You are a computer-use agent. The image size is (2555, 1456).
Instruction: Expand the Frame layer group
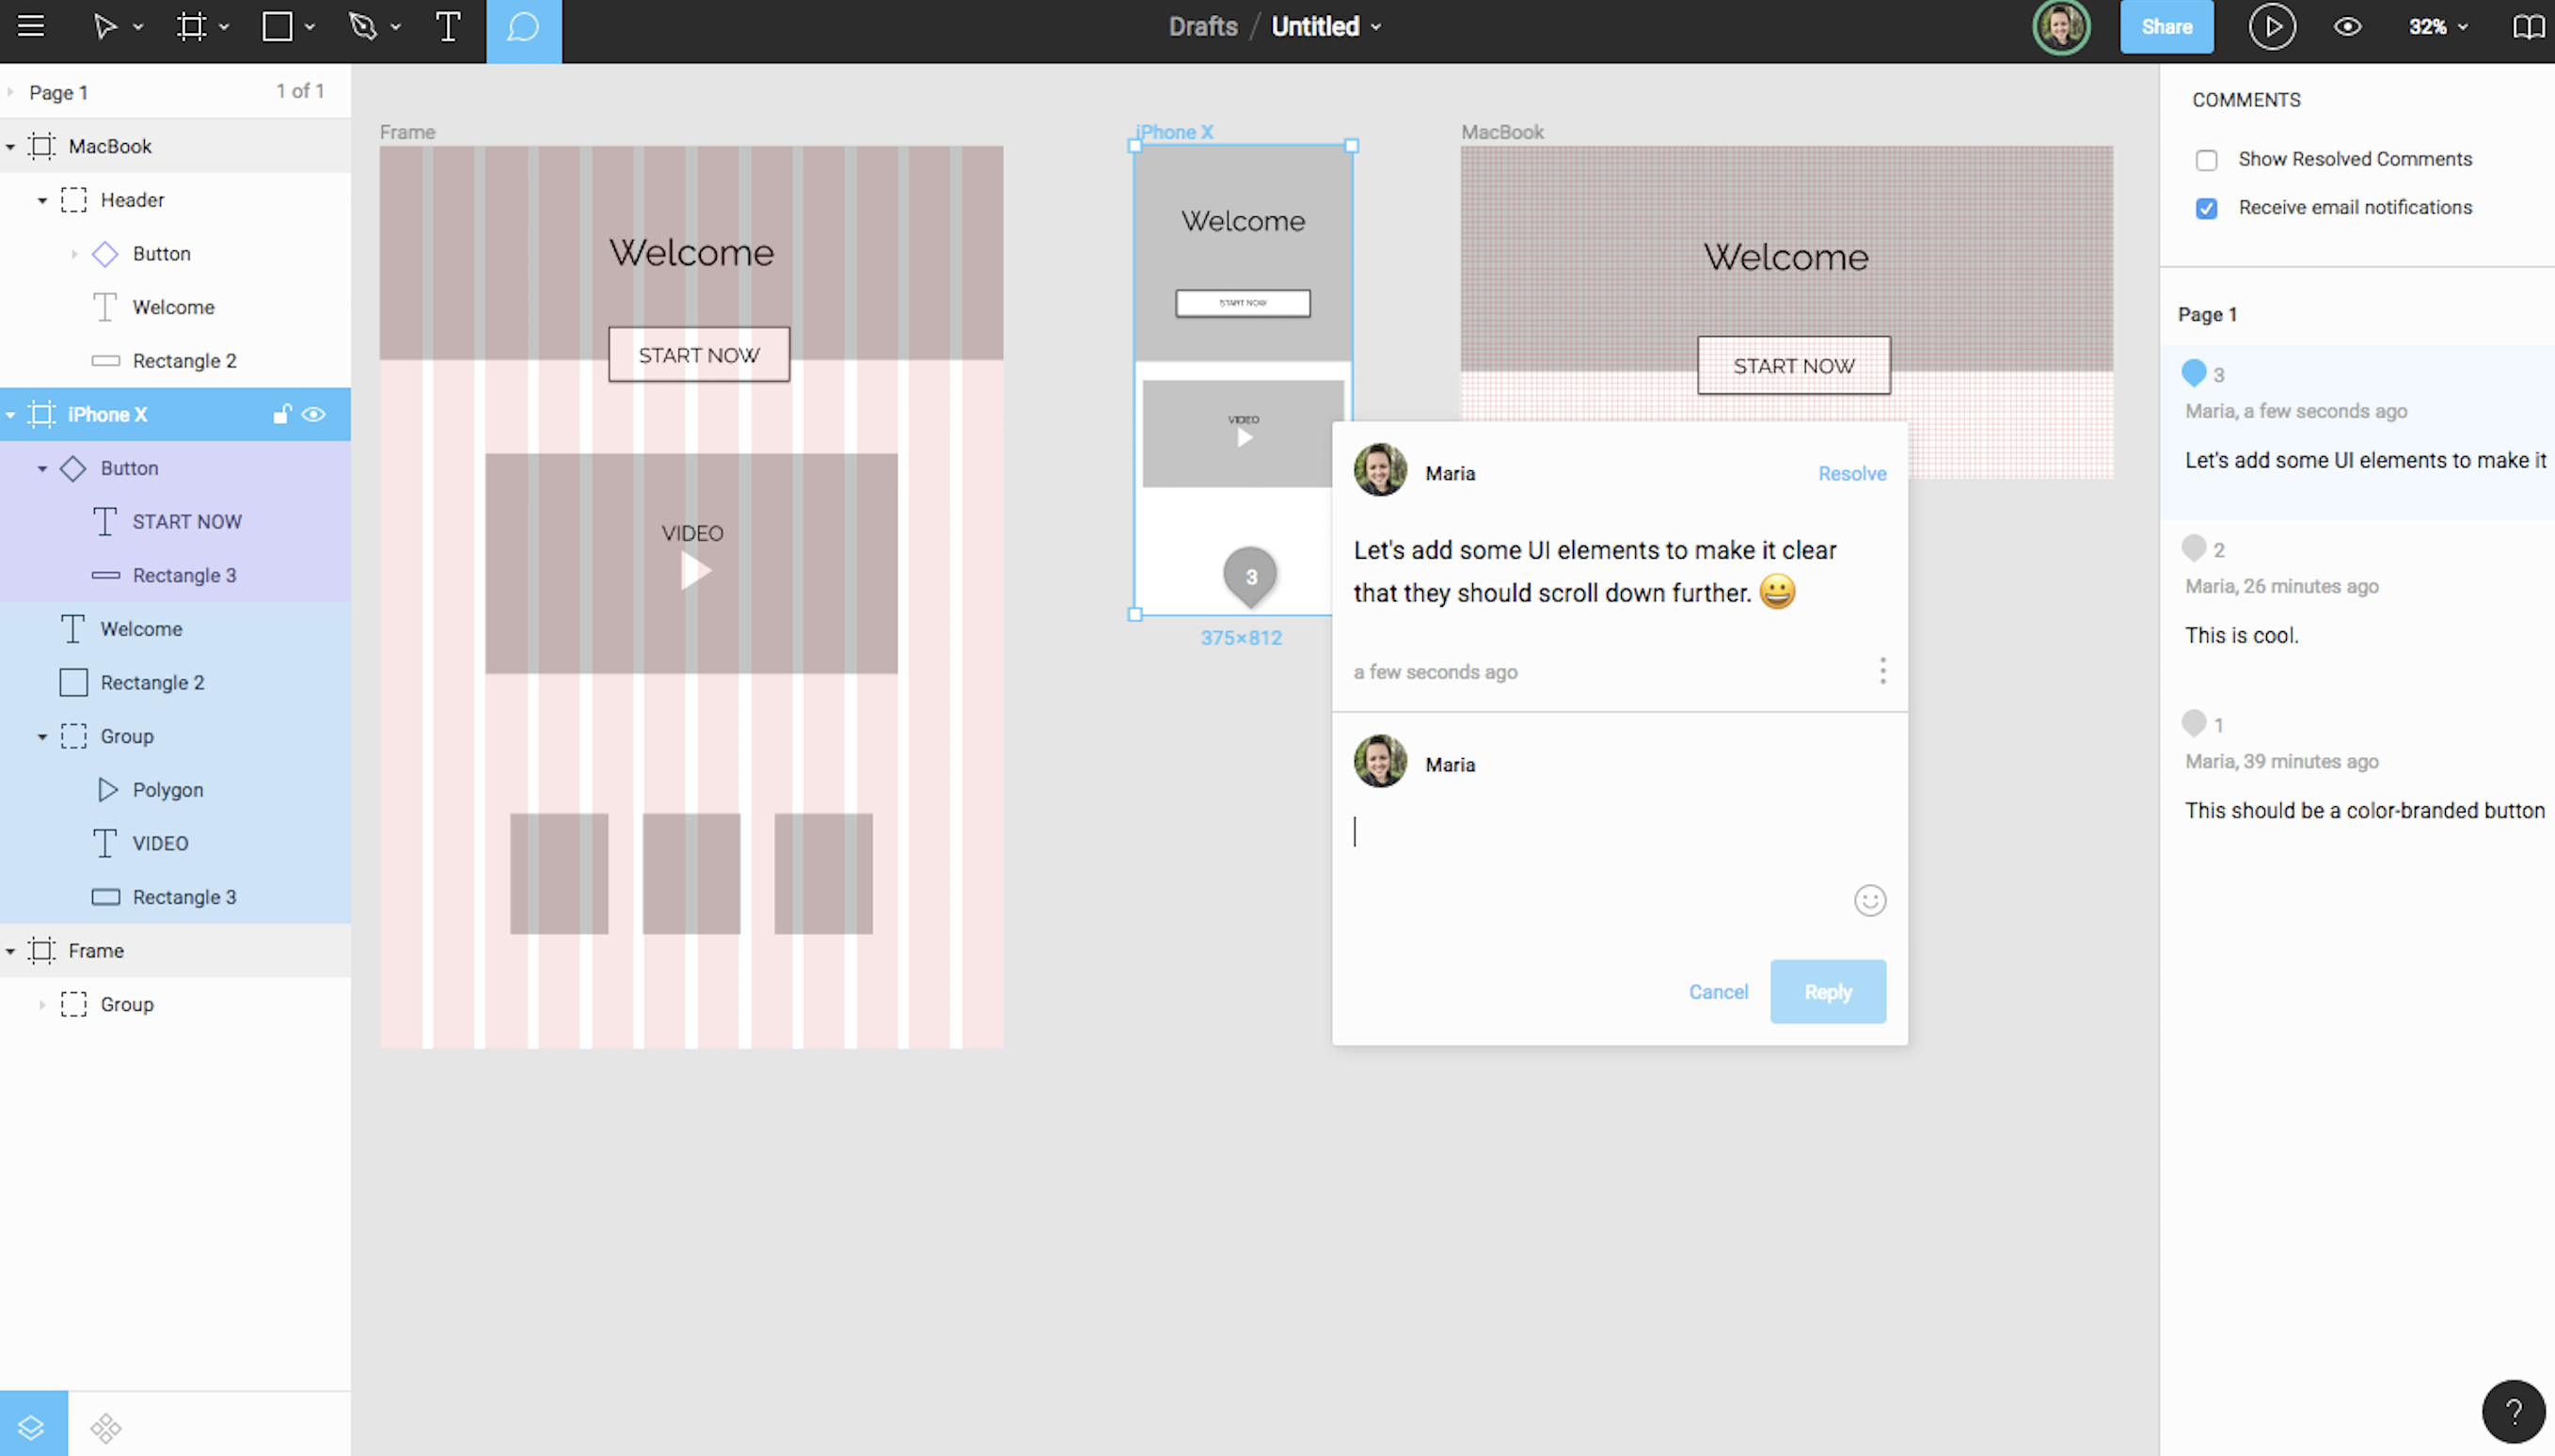click(x=14, y=951)
